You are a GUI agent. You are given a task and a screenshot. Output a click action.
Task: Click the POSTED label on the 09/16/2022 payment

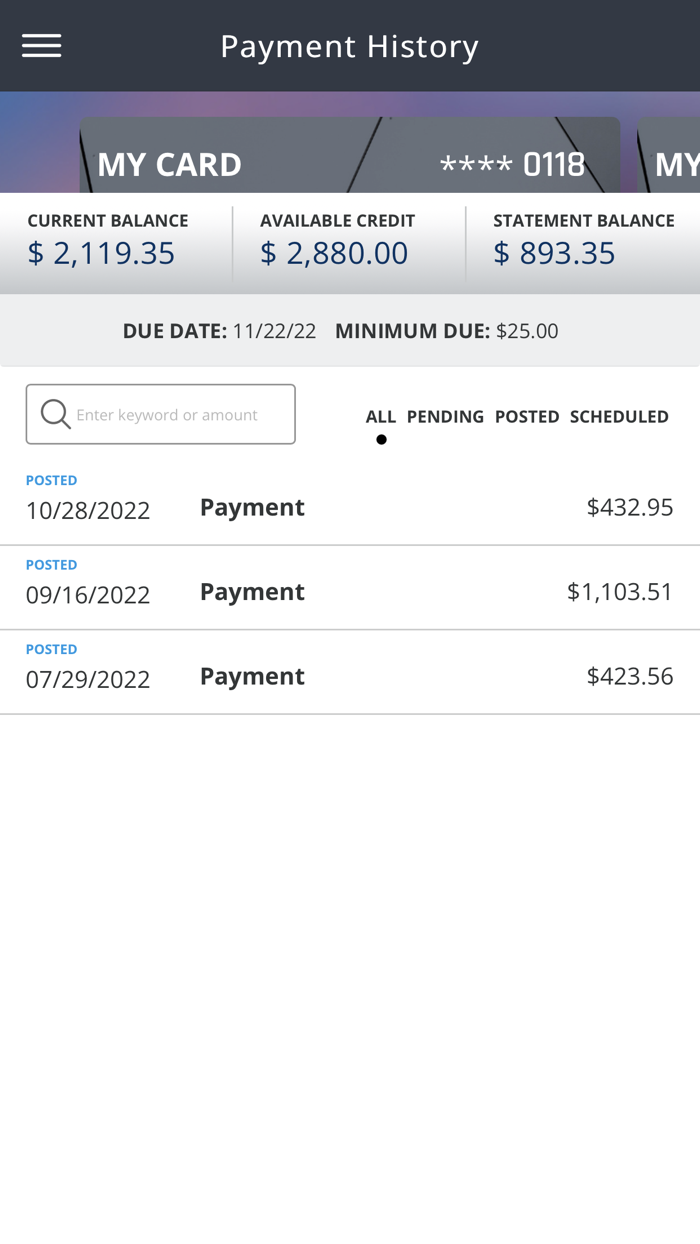[x=51, y=564]
